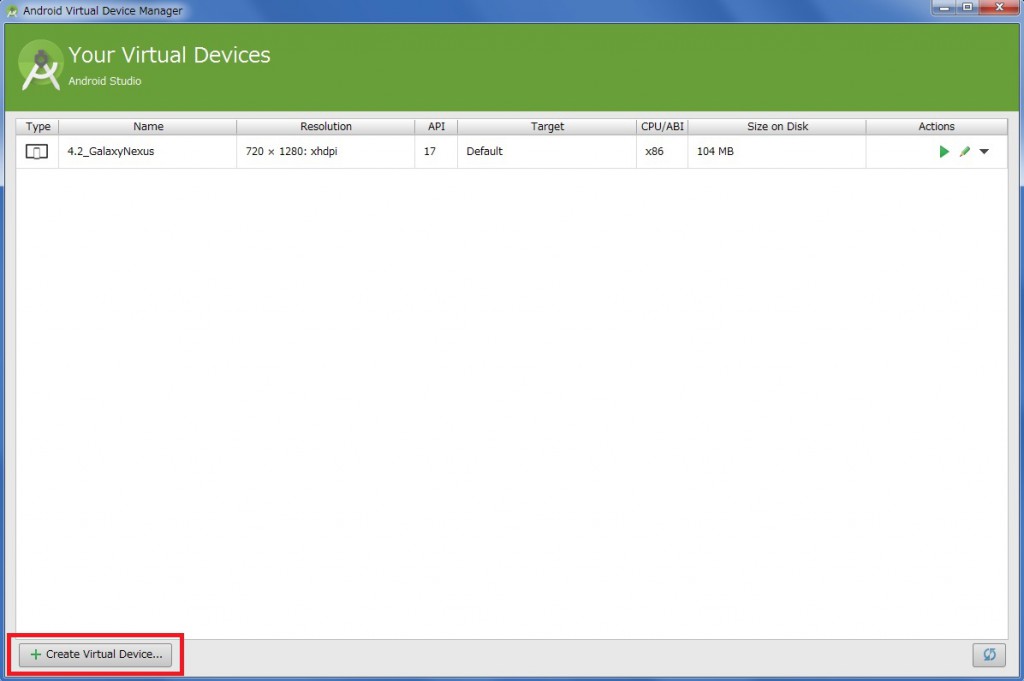Sort by CPU/ABI column header
Image resolution: width=1024 pixels, height=681 pixels.
point(662,127)
